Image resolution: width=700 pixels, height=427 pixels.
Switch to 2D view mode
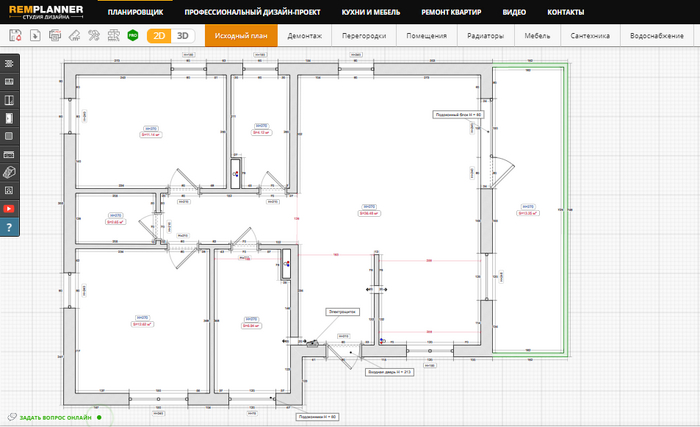[158, 35]
